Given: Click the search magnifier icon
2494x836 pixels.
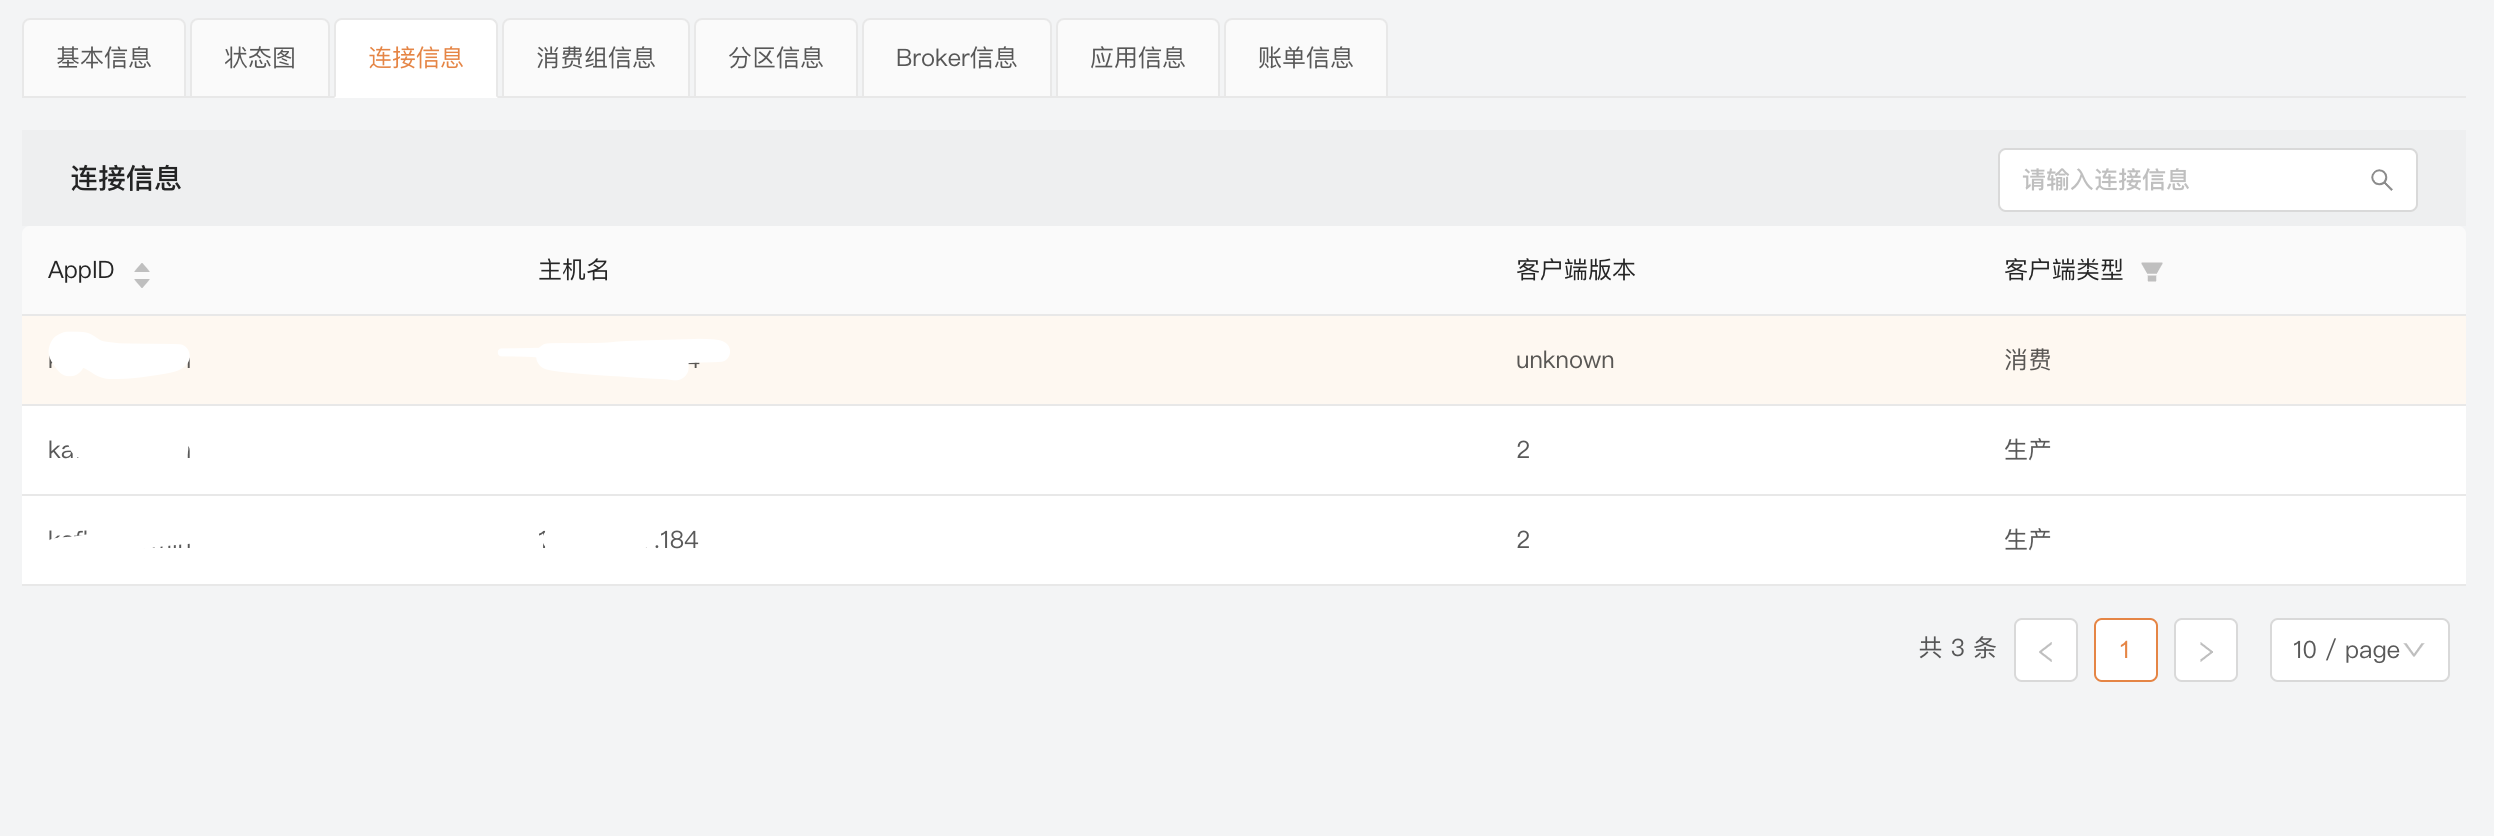Looking at the screenshot, I should point(2382,180).
